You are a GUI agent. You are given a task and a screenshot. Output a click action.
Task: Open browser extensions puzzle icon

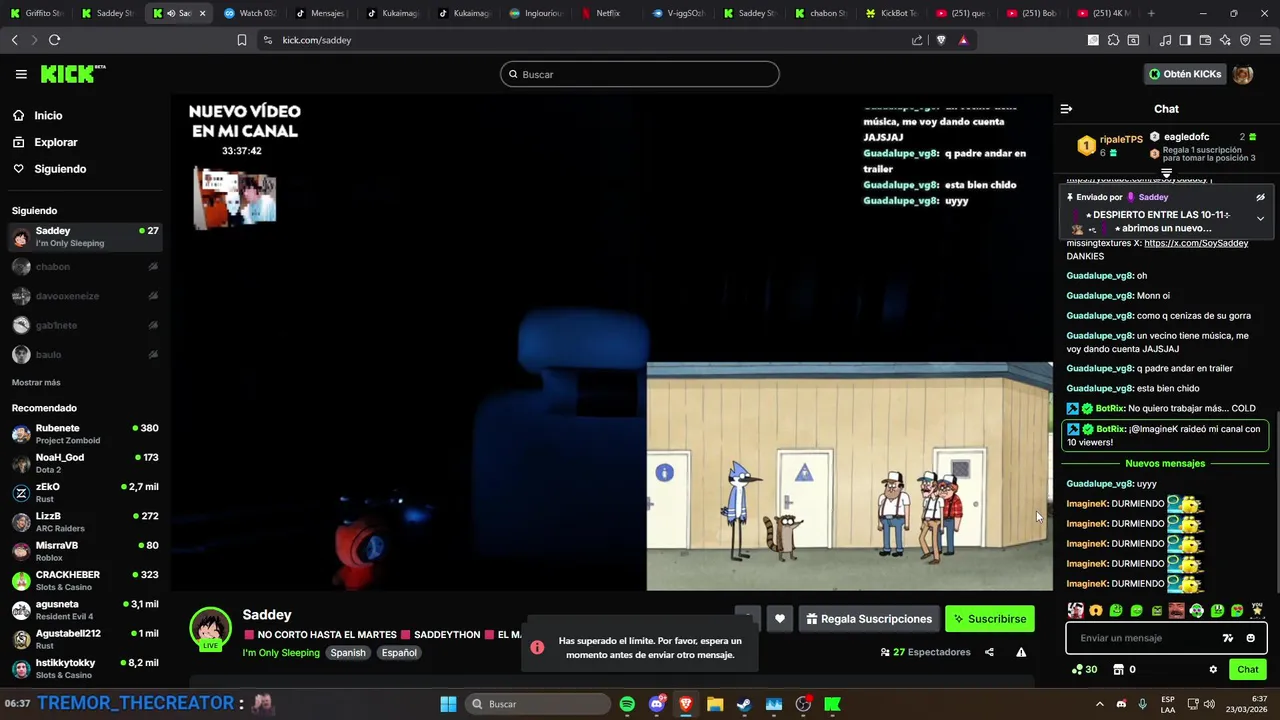pos(1113,40)
